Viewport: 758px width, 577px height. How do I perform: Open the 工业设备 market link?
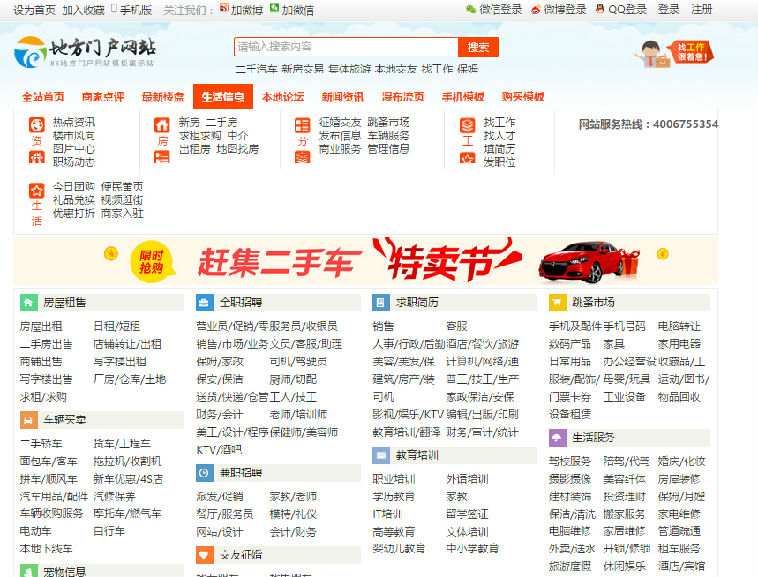[625, 397]
